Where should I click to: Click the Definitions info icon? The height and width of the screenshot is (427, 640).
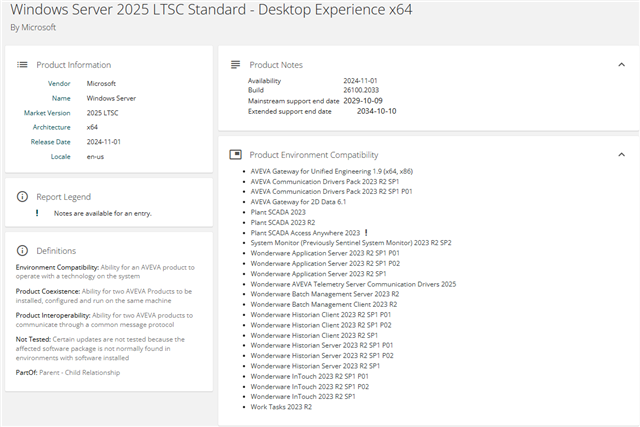tap(22, 251)
